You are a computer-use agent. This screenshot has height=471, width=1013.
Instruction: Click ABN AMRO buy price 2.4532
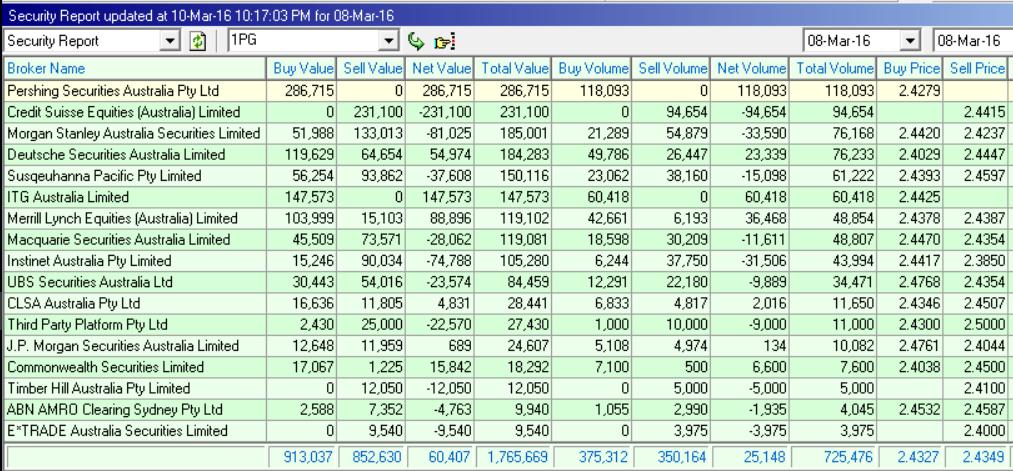point(909,410)
